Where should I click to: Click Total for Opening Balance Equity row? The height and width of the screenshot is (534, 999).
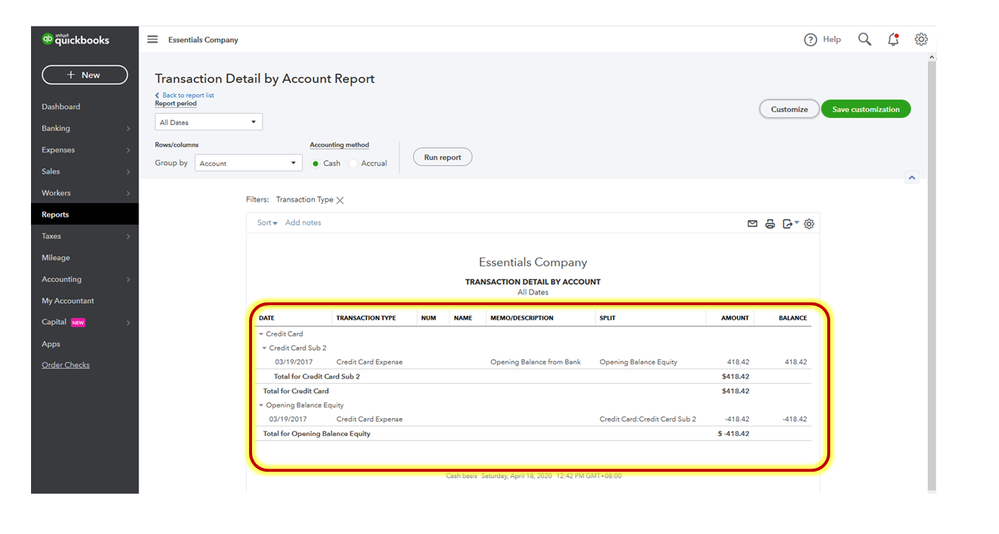point(534,434)
